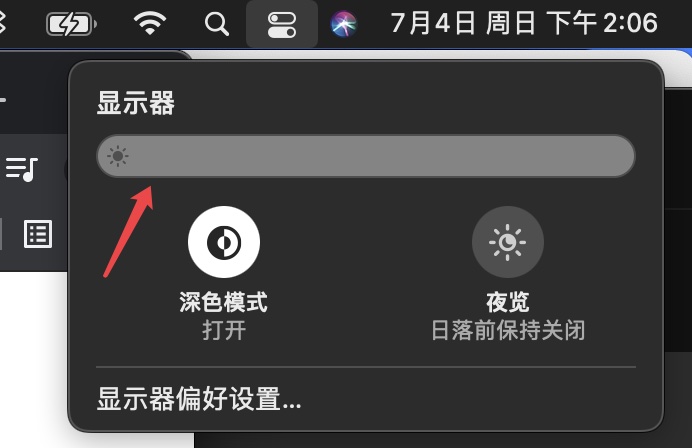Viewport: 692px width, 448px height.
Task: Open 显示器偏好设置... preferences
Action: (x=199, y=399)
